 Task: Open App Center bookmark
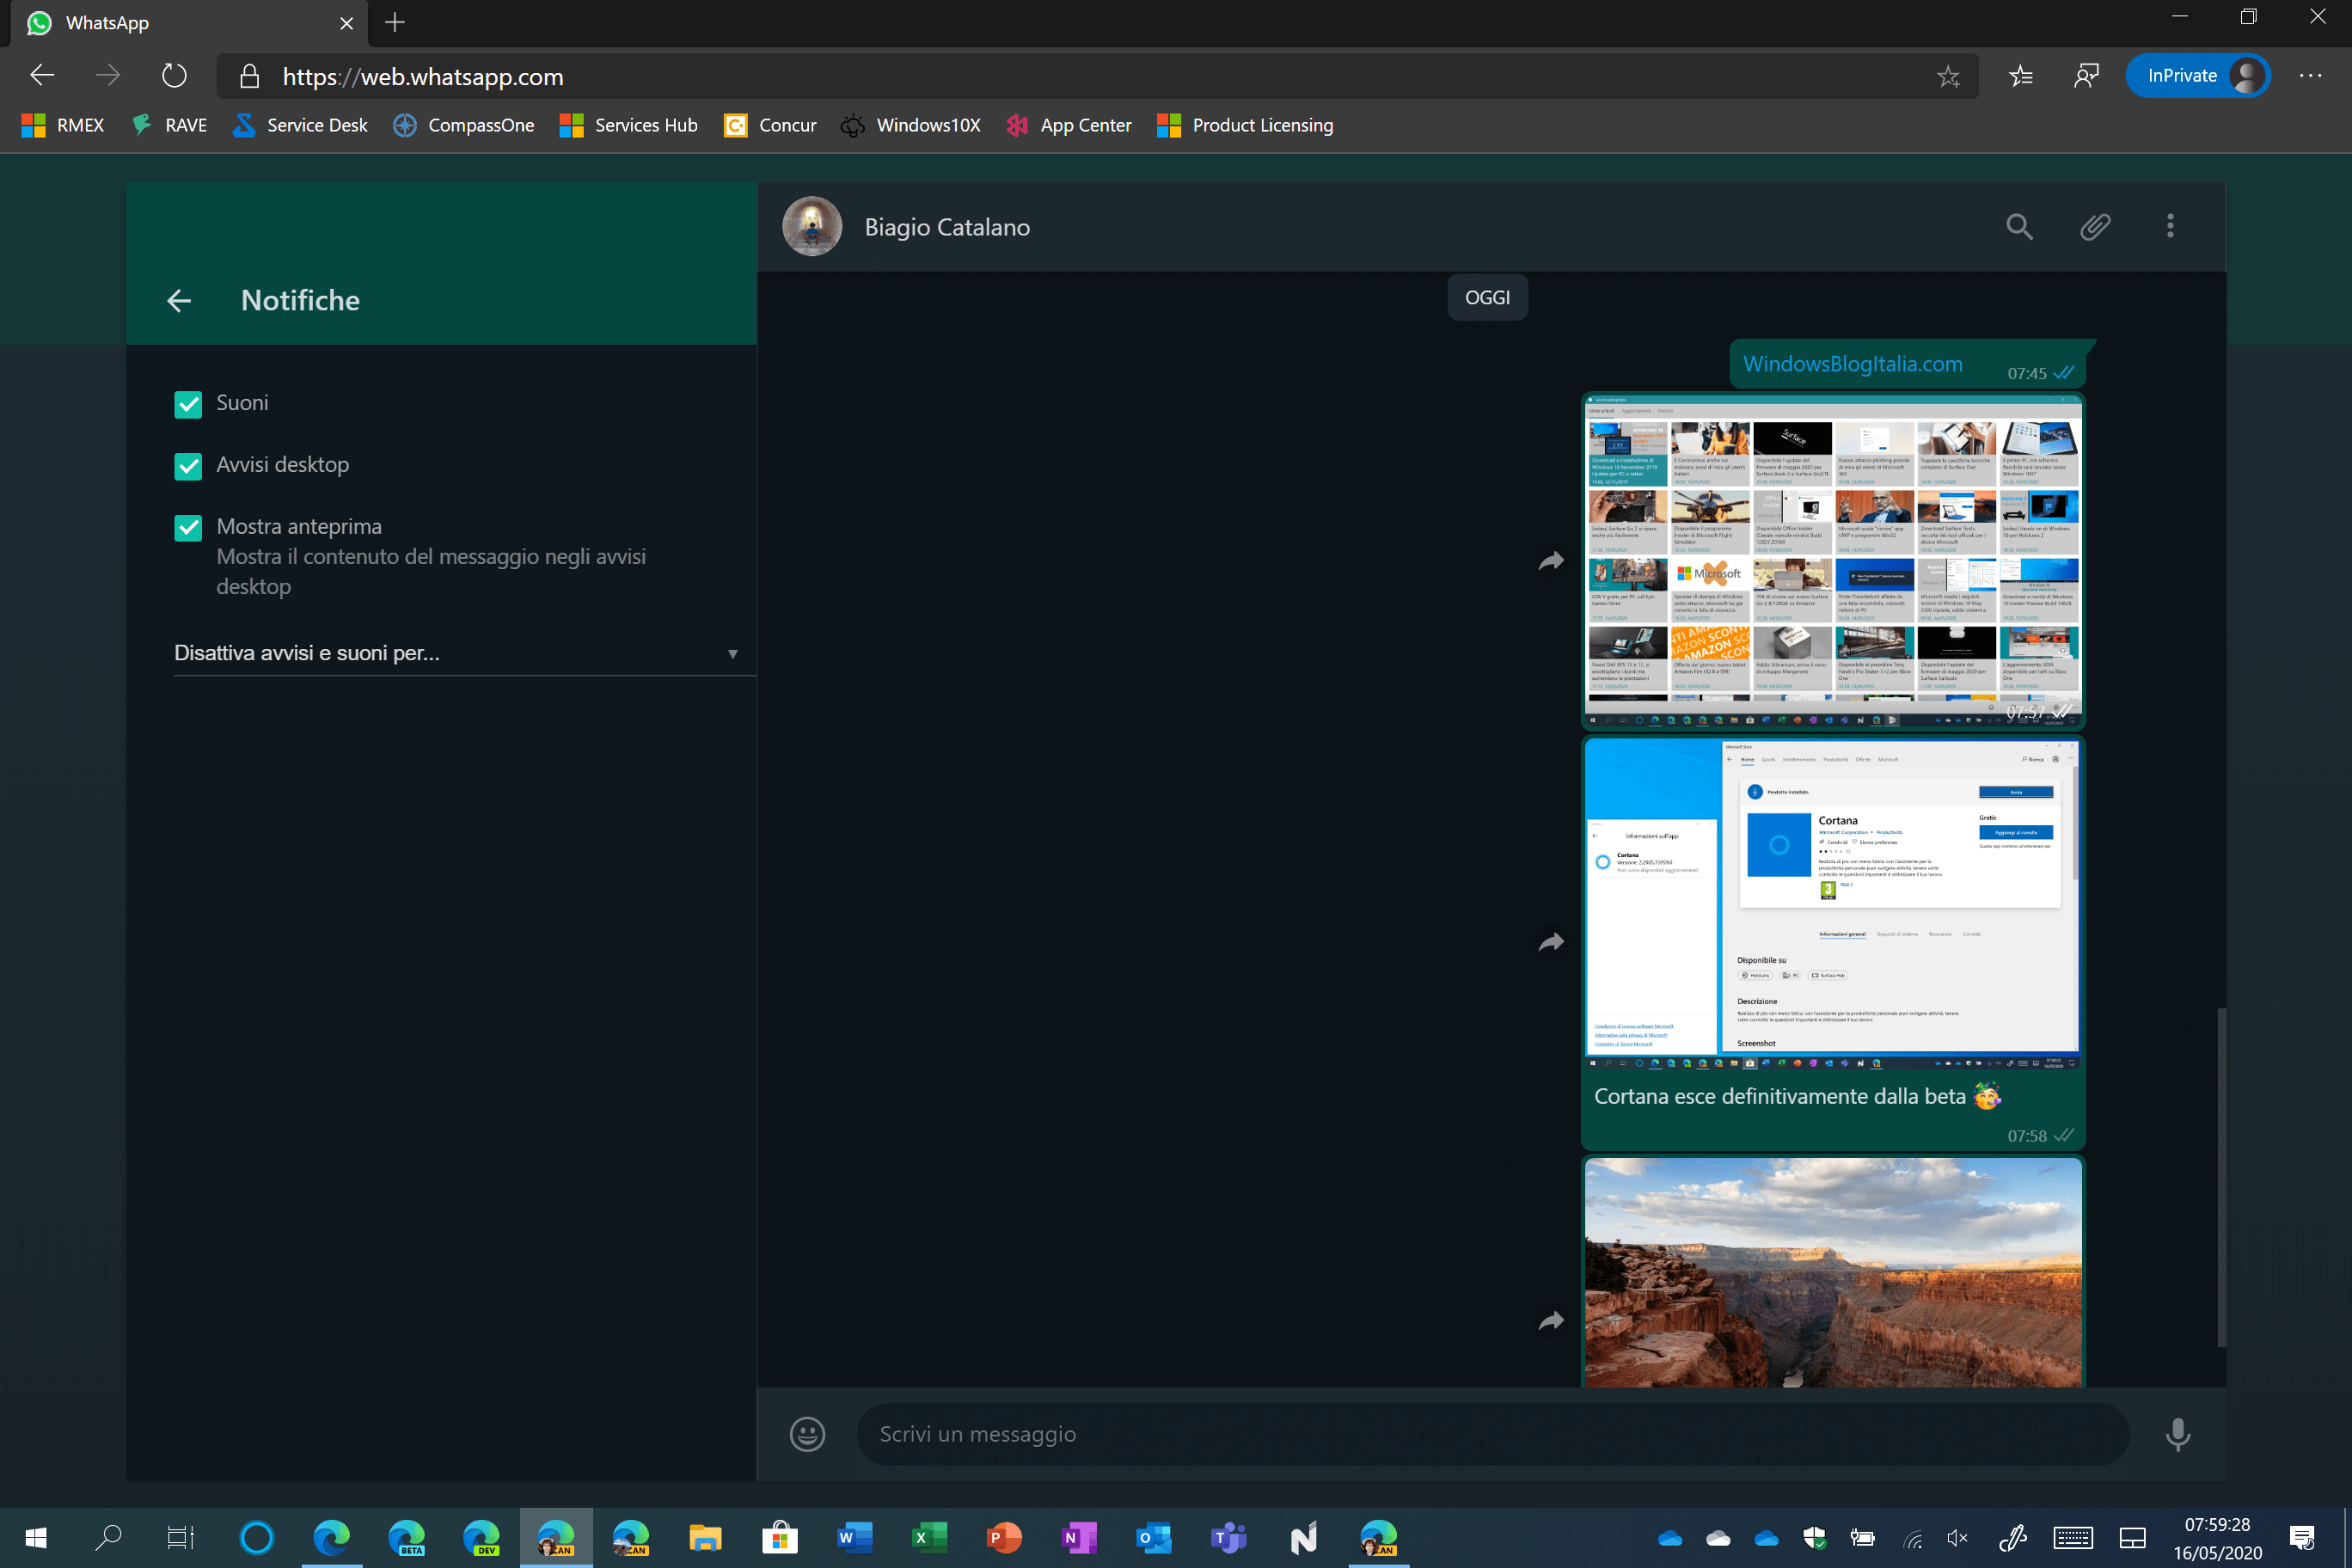pyautogui.click(x=1068, y=125)
